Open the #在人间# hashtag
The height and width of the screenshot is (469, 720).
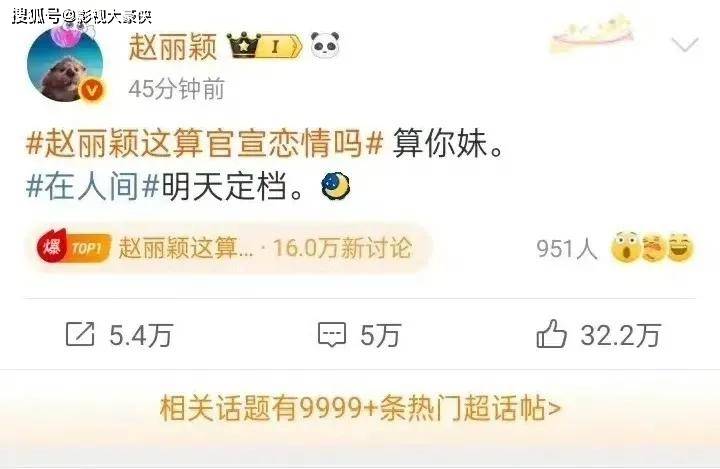click(93, 186)
